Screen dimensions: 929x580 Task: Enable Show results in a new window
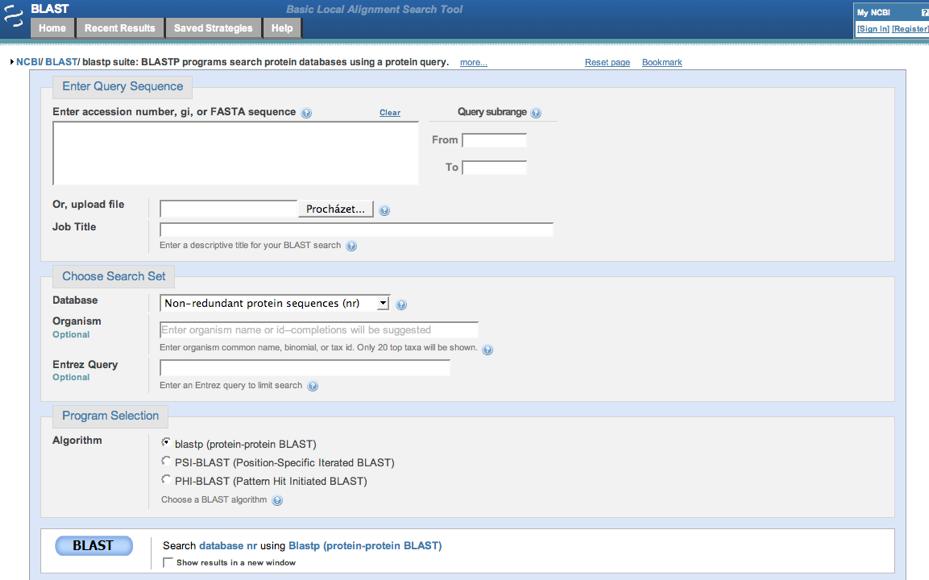tap(168, 562)
